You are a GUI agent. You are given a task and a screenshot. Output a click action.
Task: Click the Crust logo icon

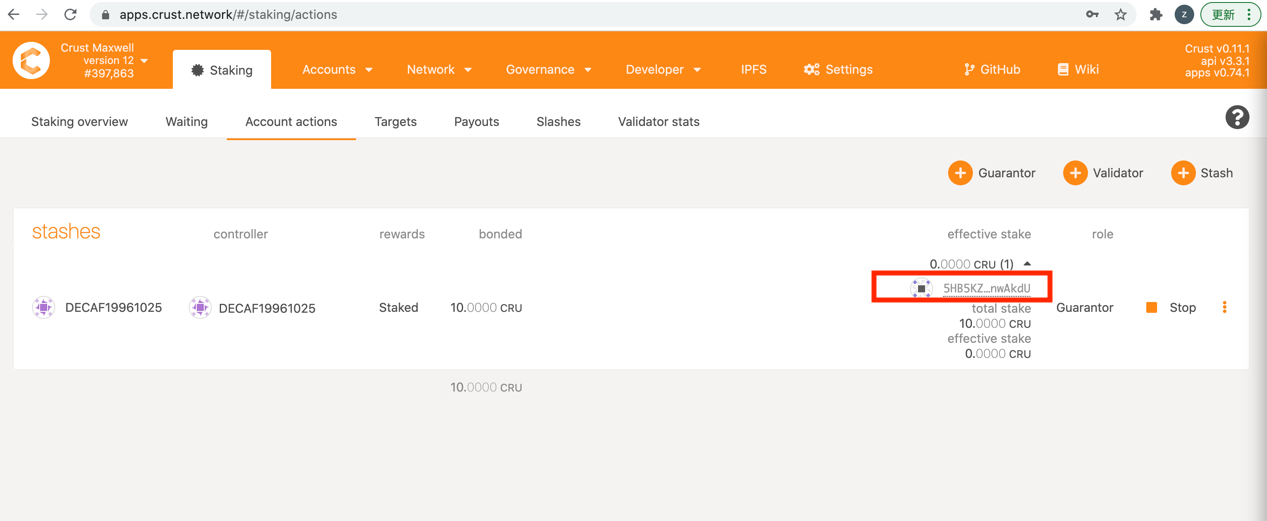click(x=31, y=60)
